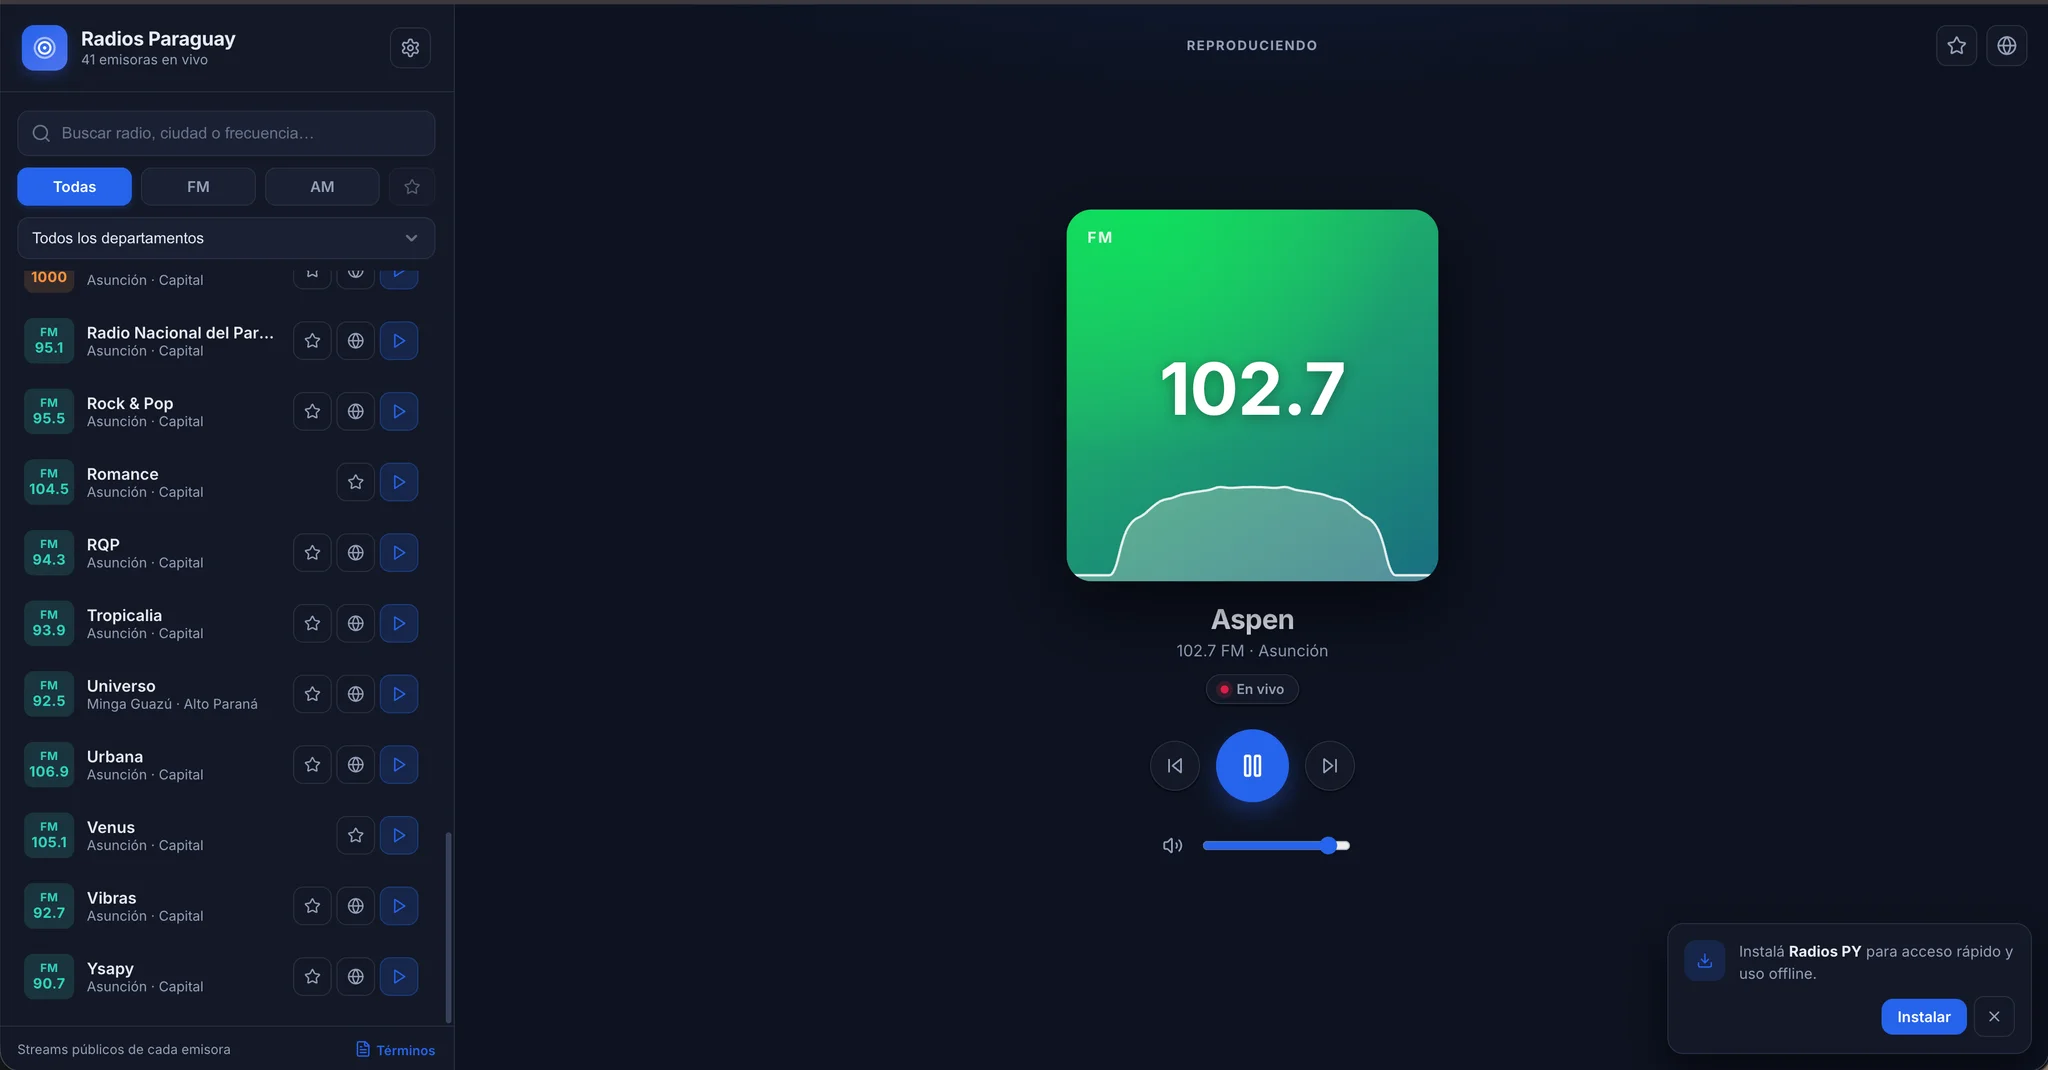Favorite the Universo station
2048x1070 pixels.
click(x=312, y=694)
